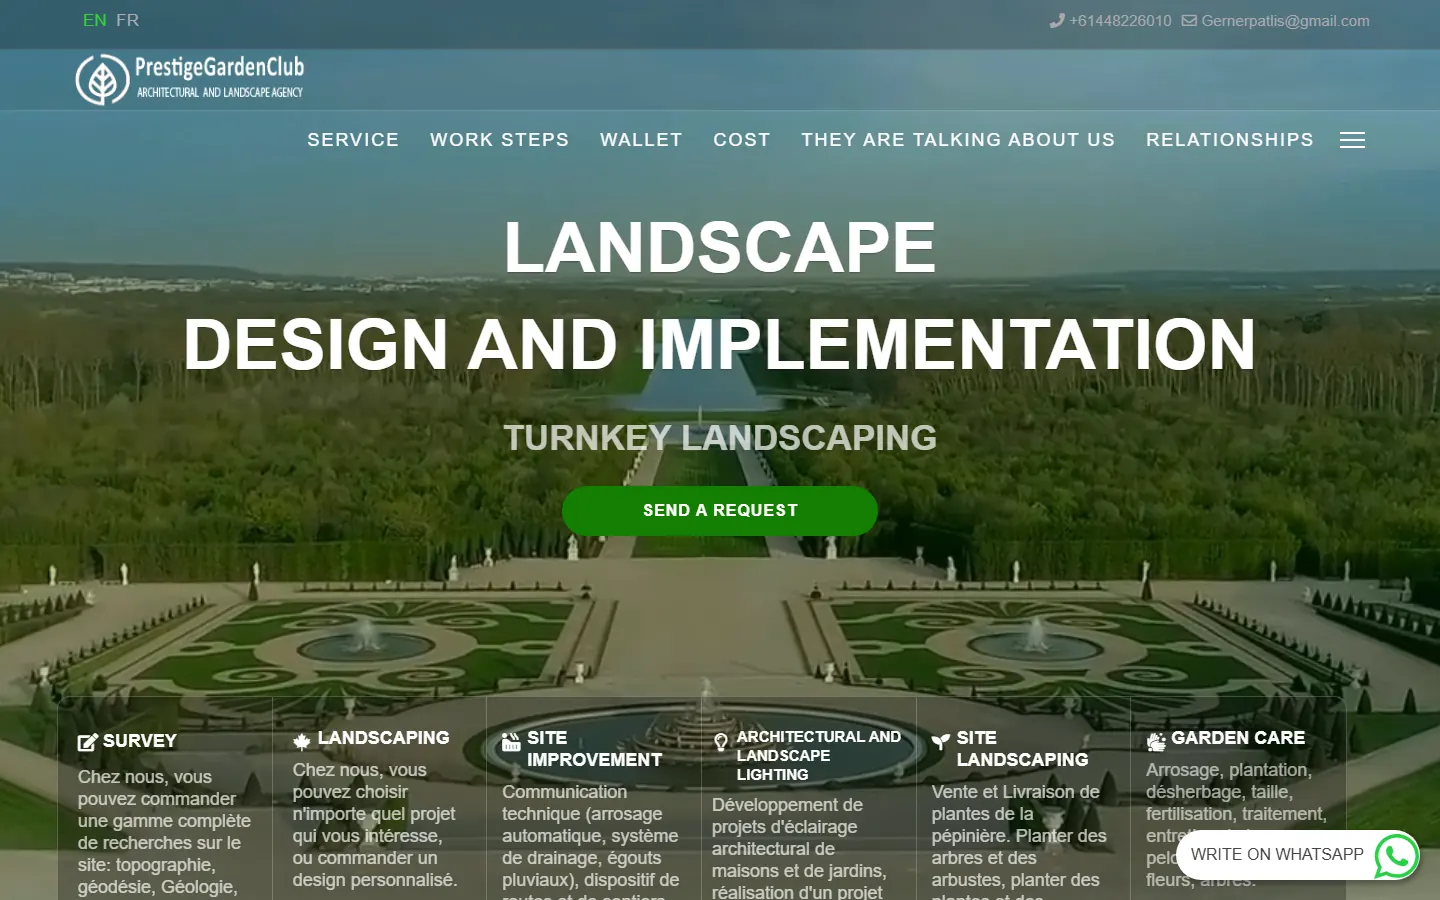Click 'Communication technique' description text
This screenshot has height=900, width=1440.
(590, 841)
